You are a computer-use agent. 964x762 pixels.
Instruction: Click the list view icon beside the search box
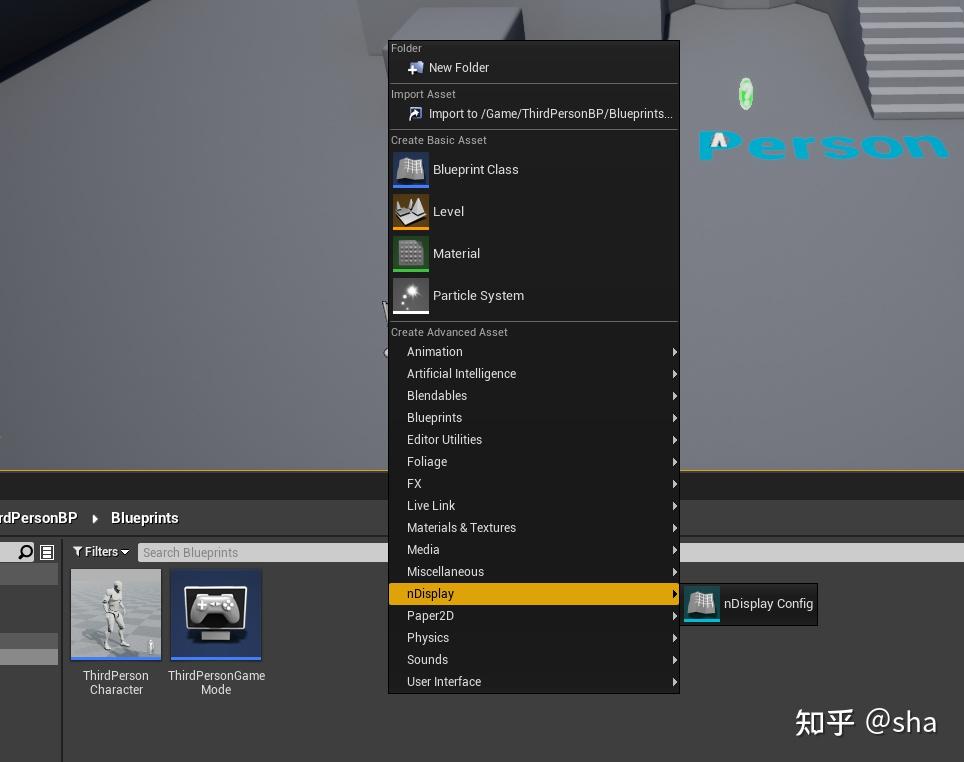point(46,551)
